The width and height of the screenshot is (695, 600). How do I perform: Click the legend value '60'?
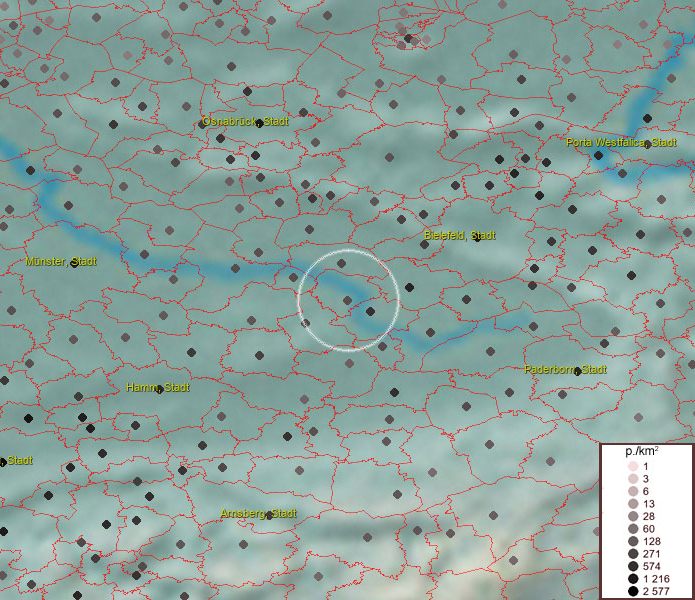click(x=649, y=529)
